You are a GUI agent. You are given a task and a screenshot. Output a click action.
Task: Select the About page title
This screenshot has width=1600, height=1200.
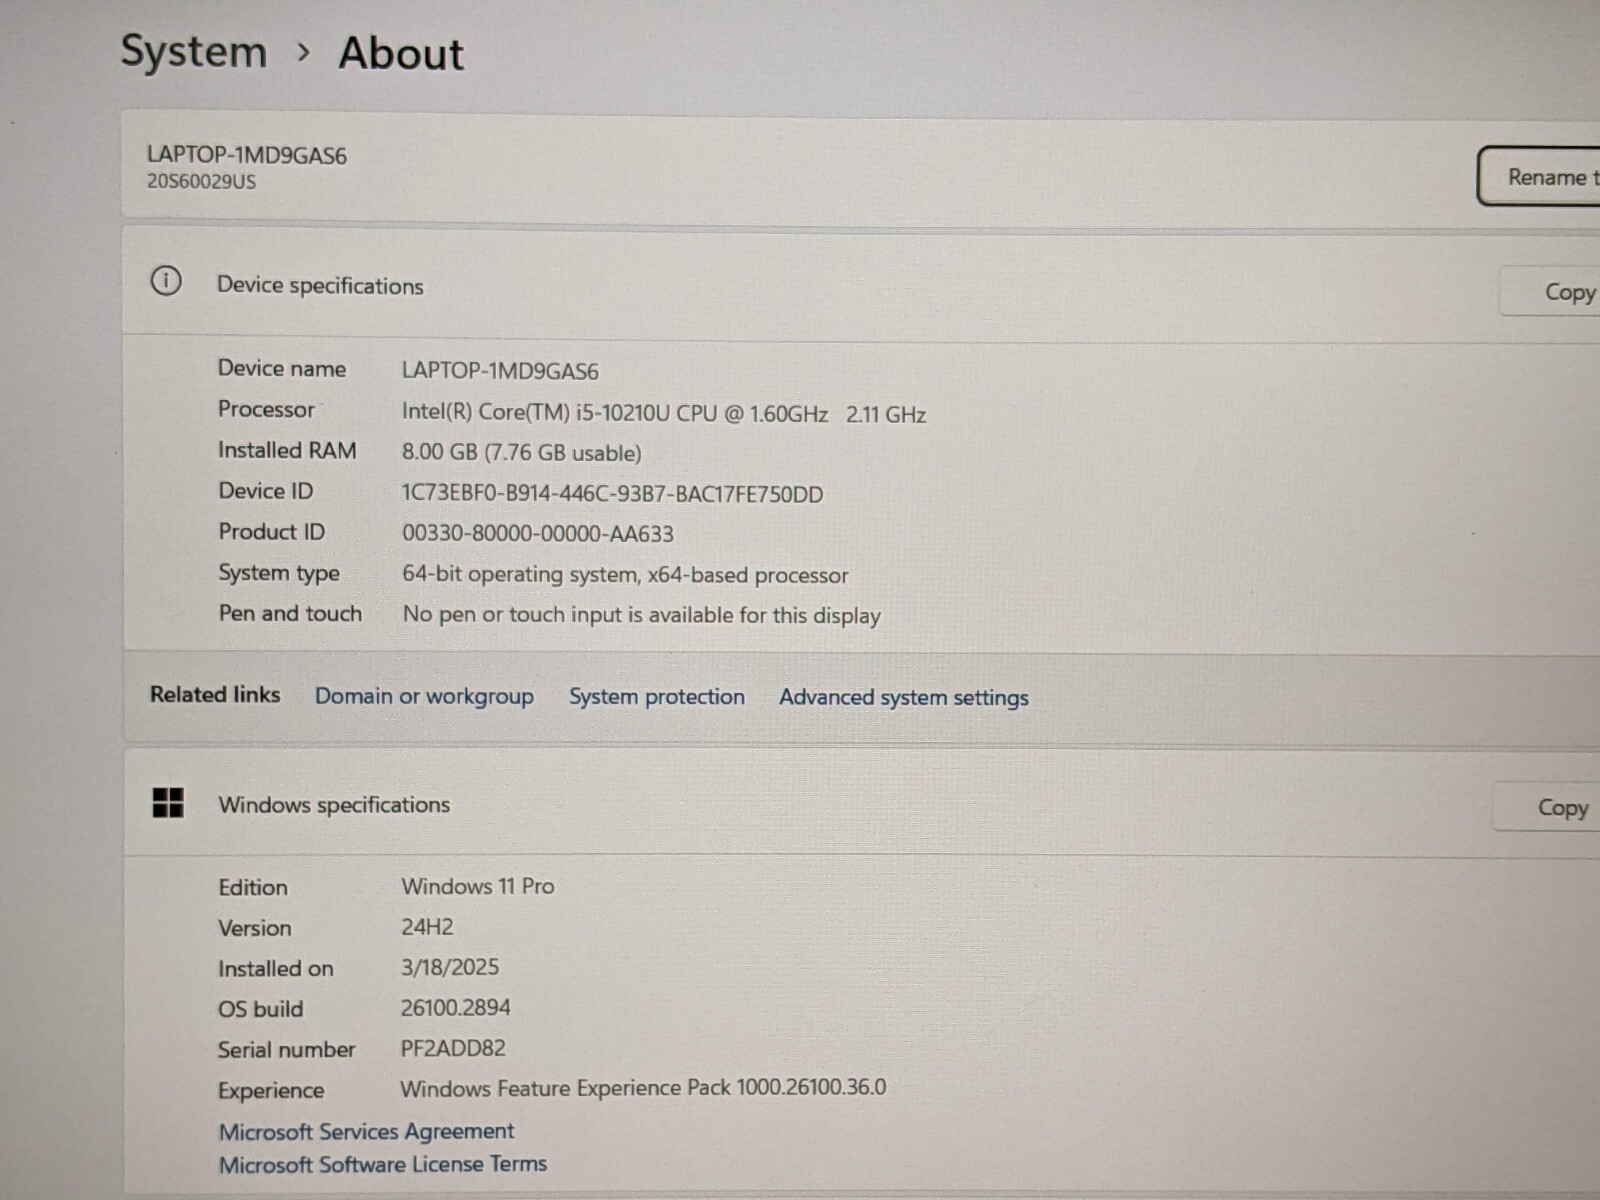click(x=401, y=53)
